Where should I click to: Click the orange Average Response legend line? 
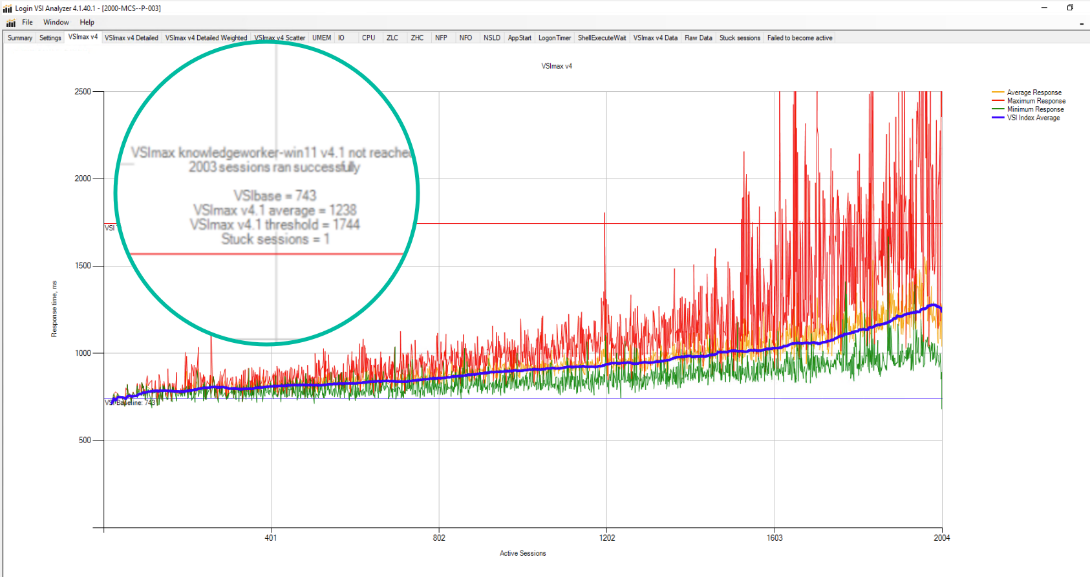[998, 92]
